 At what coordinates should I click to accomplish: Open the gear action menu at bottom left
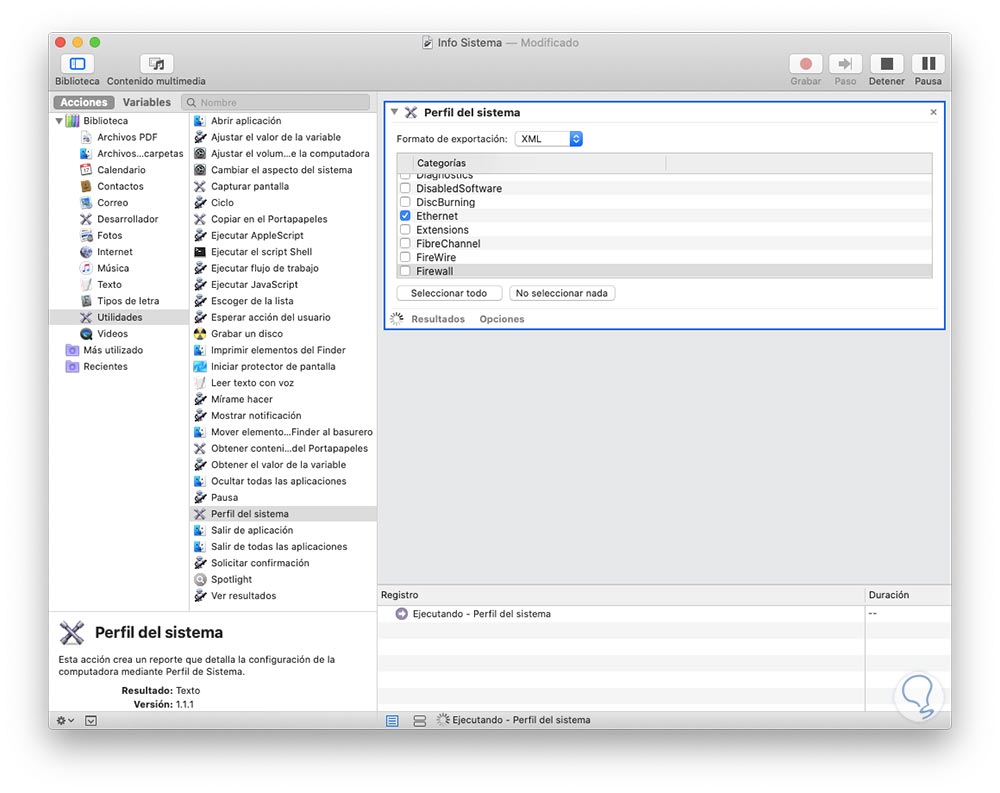tap(65, 720)
